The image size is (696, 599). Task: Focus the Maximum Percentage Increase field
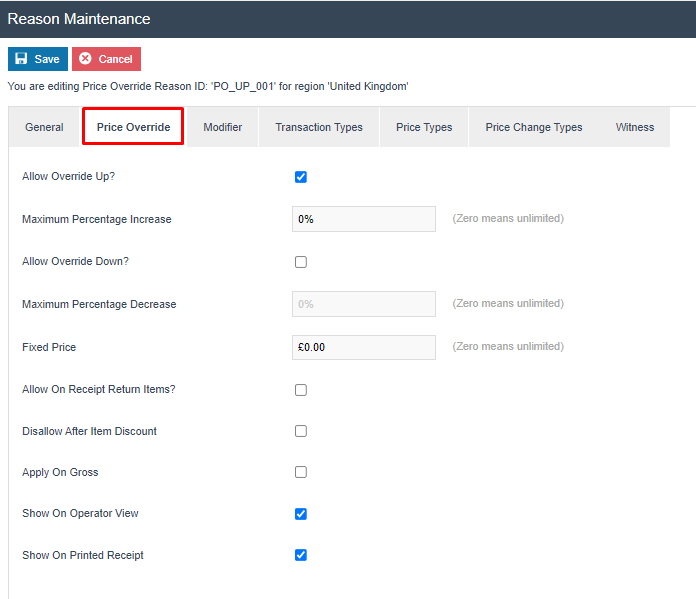coord(364,219)
